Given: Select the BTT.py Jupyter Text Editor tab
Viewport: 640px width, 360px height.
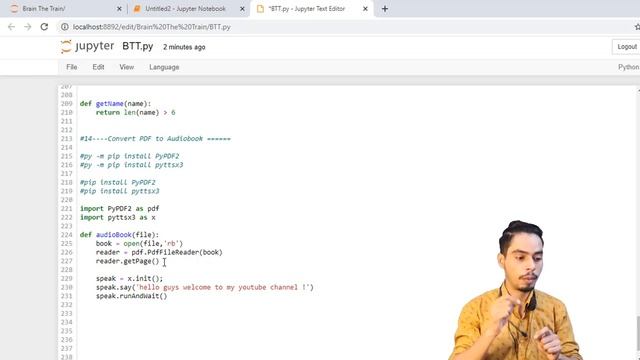Looking at the screenshot, I should click(307, 9).
